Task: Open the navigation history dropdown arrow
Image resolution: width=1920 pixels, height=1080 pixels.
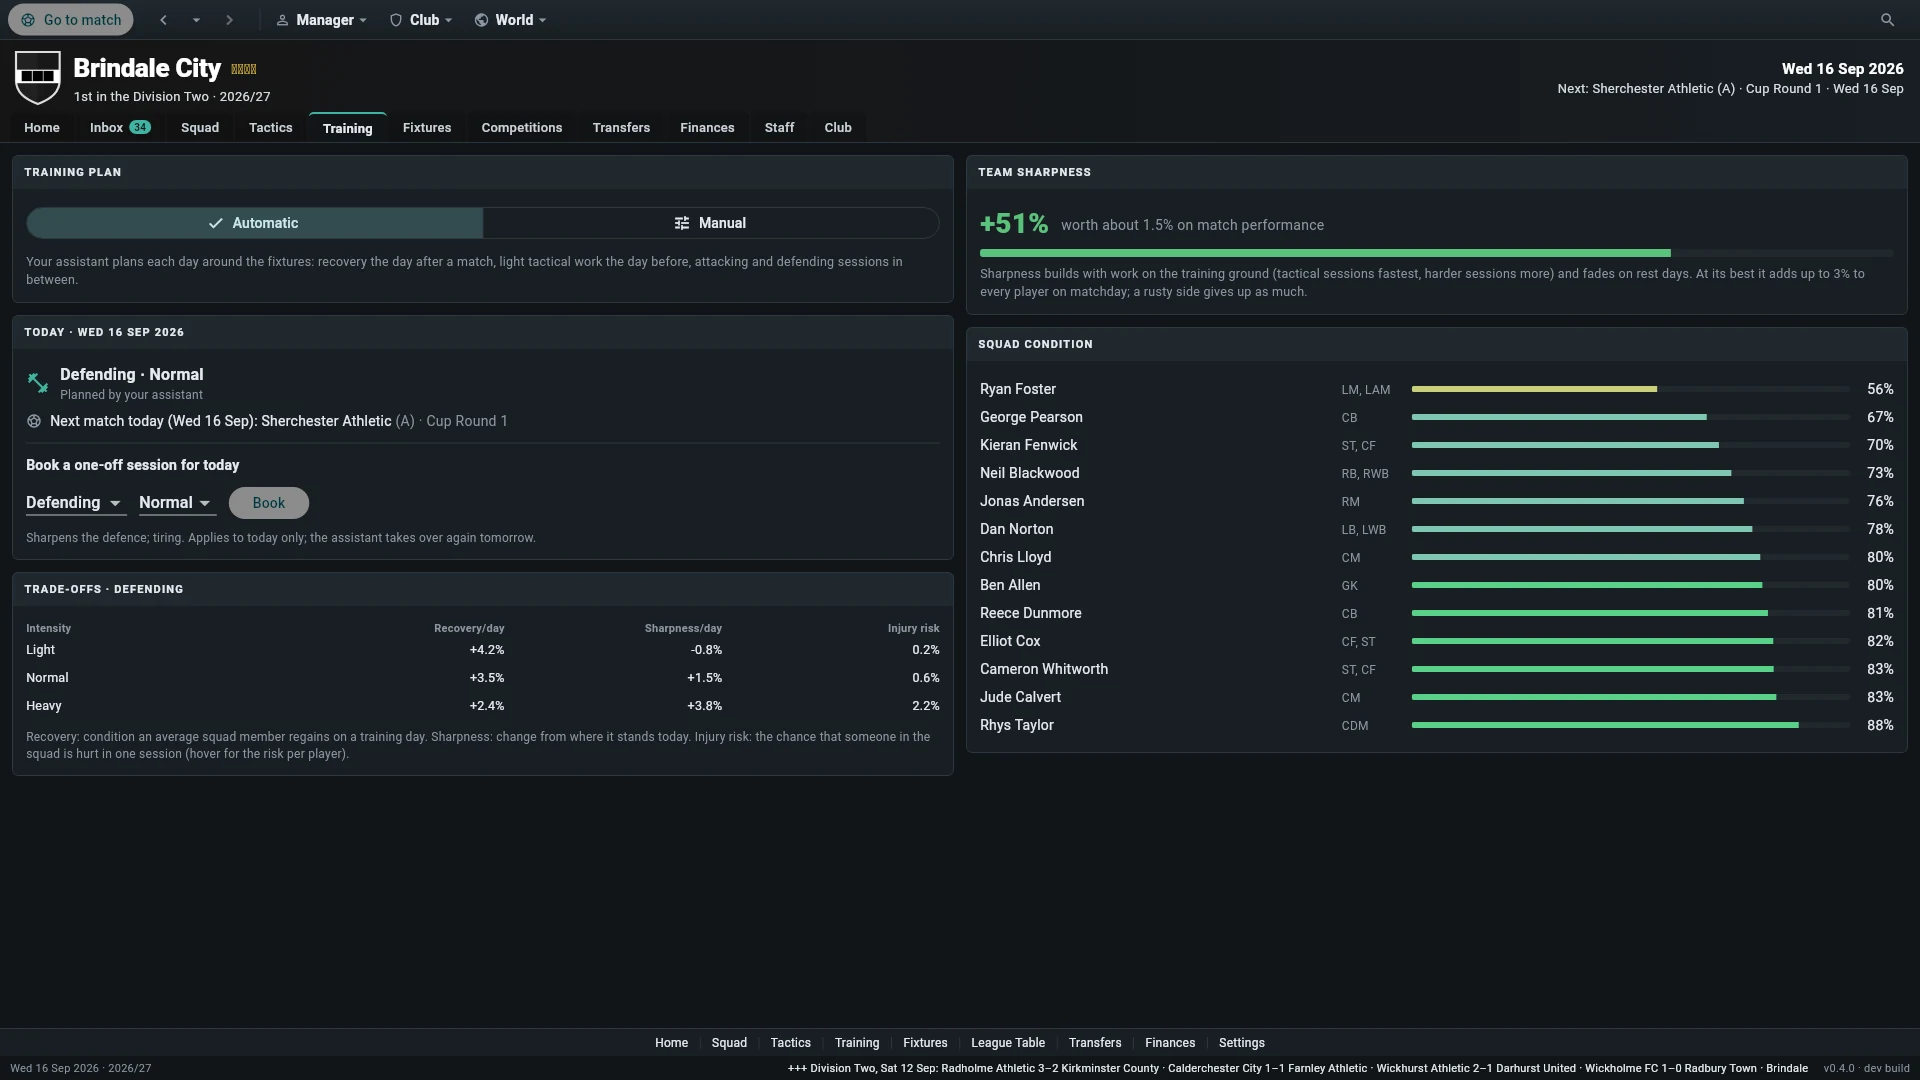Action: click(x=196, y=20)
